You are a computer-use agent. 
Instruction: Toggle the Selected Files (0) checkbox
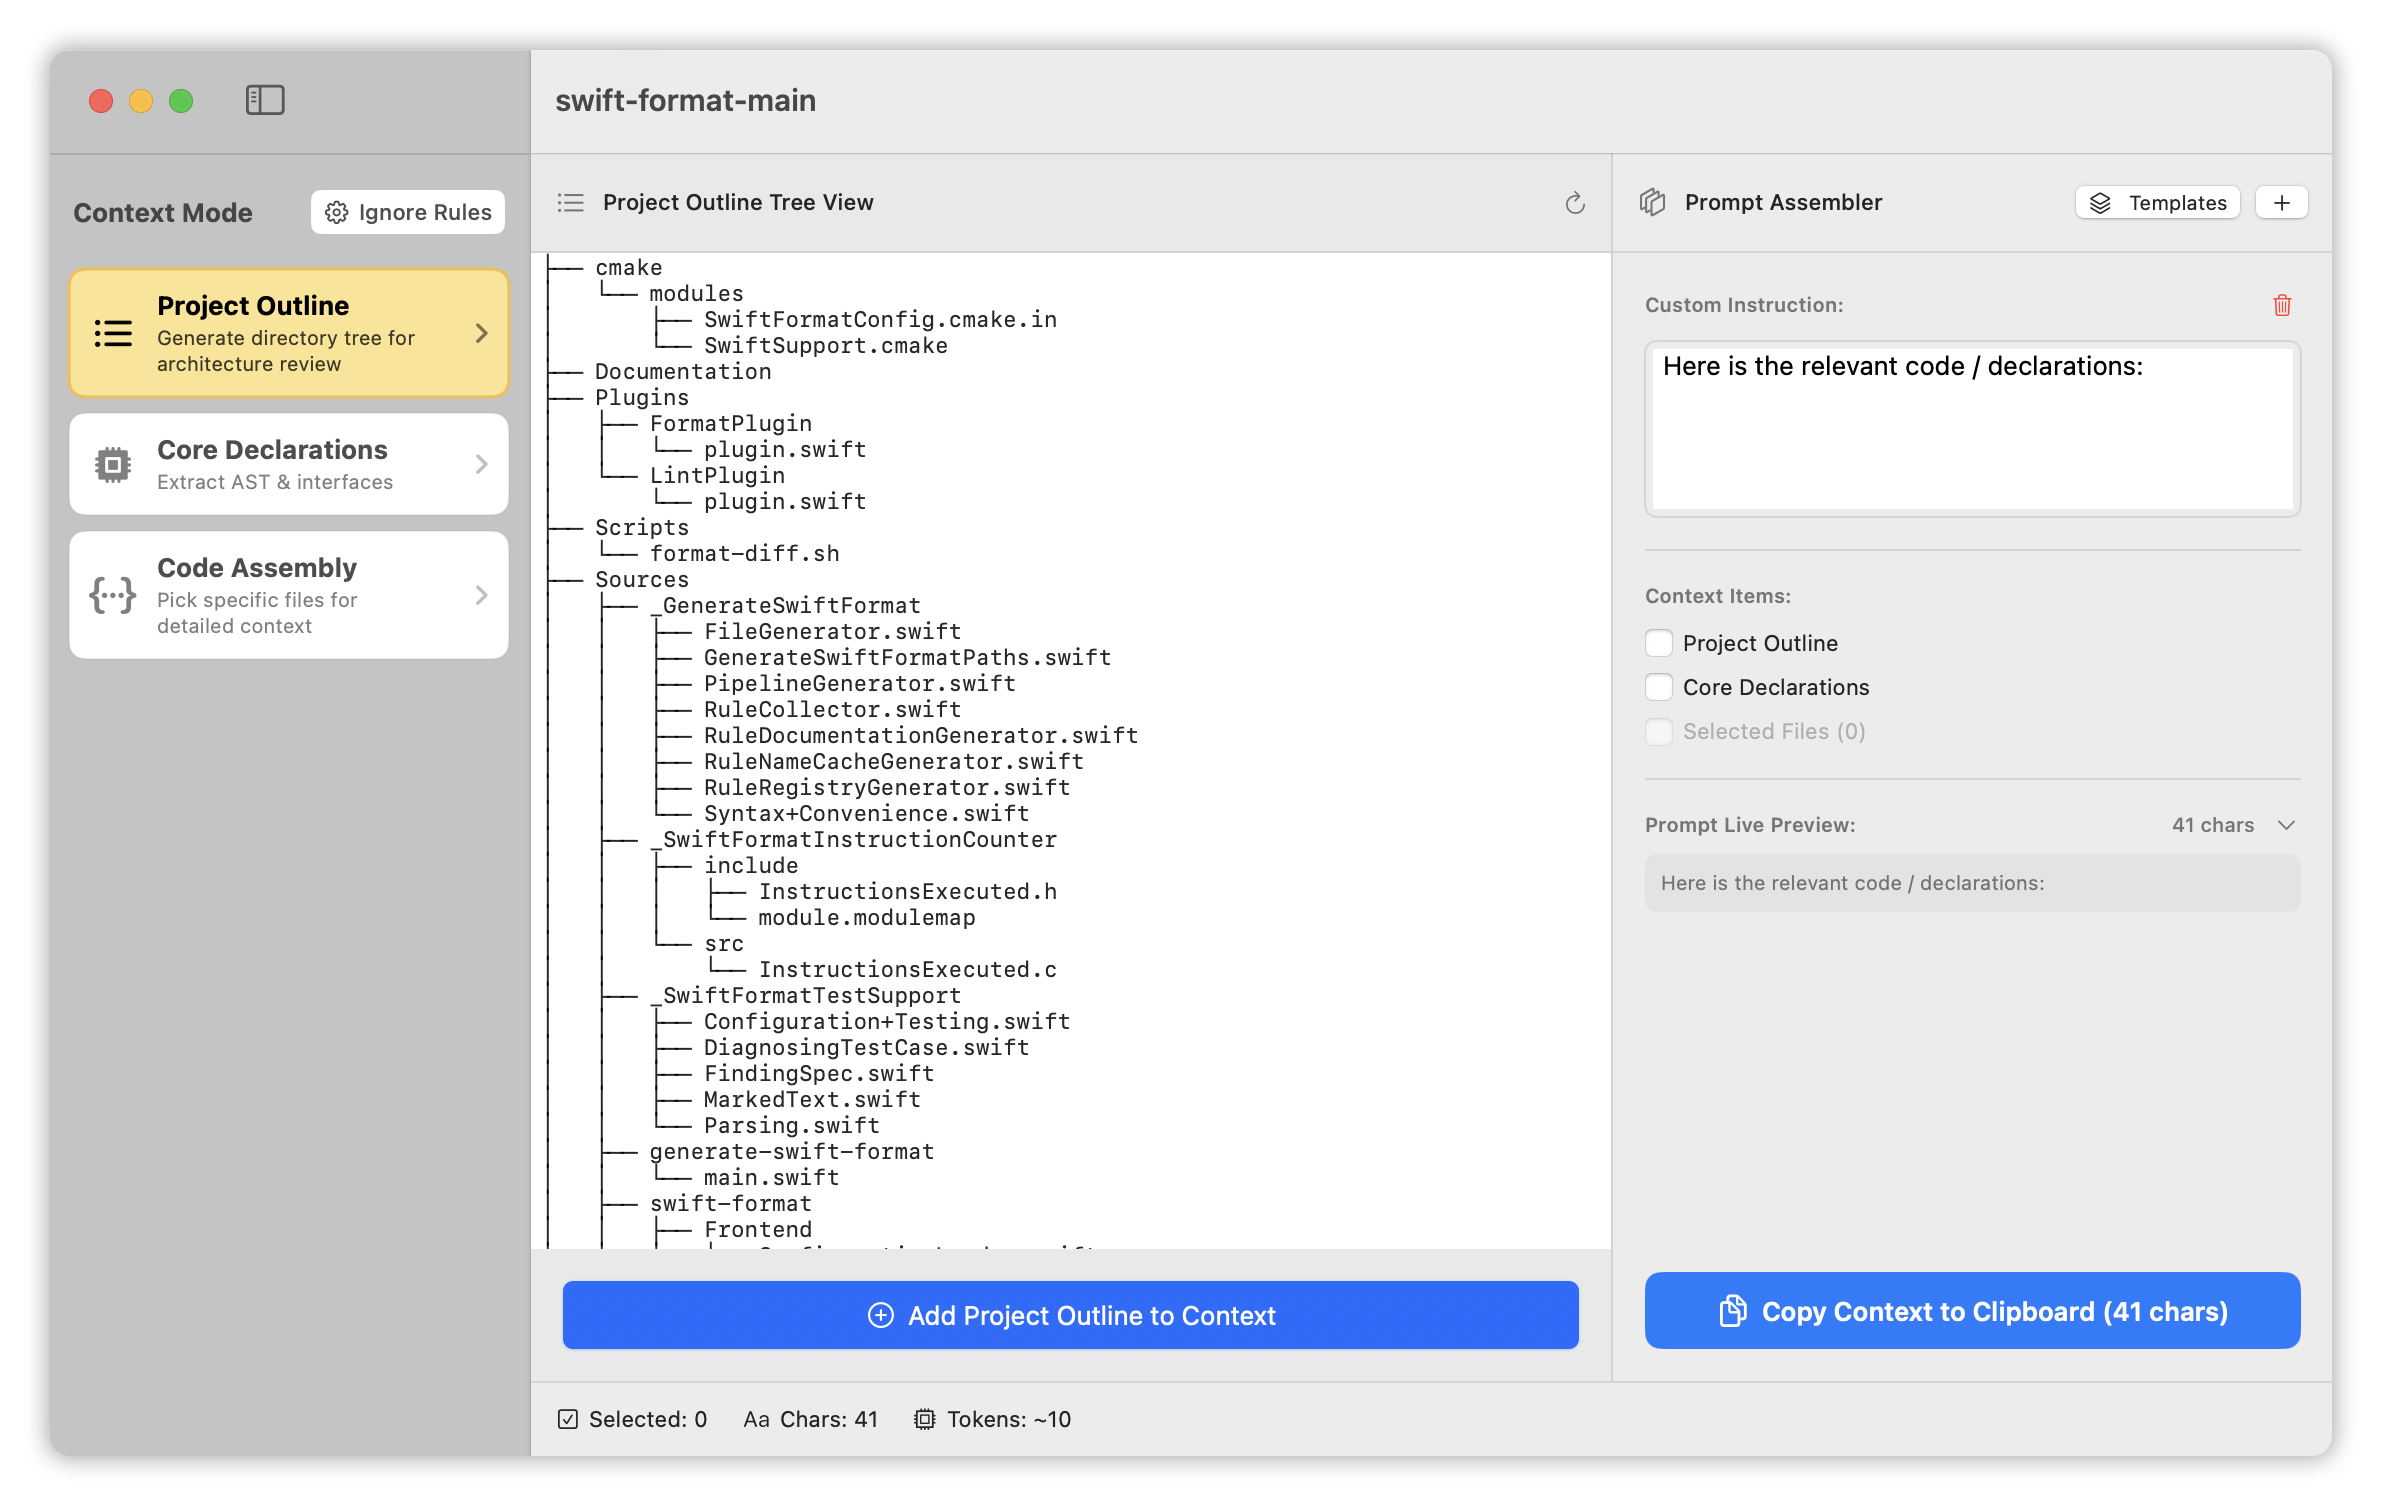click(1659, 731)
